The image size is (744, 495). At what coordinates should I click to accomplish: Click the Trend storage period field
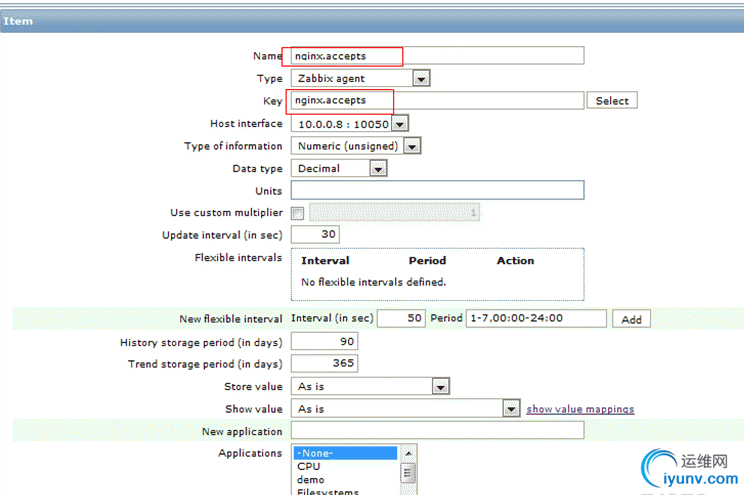(x=324, y=363)
